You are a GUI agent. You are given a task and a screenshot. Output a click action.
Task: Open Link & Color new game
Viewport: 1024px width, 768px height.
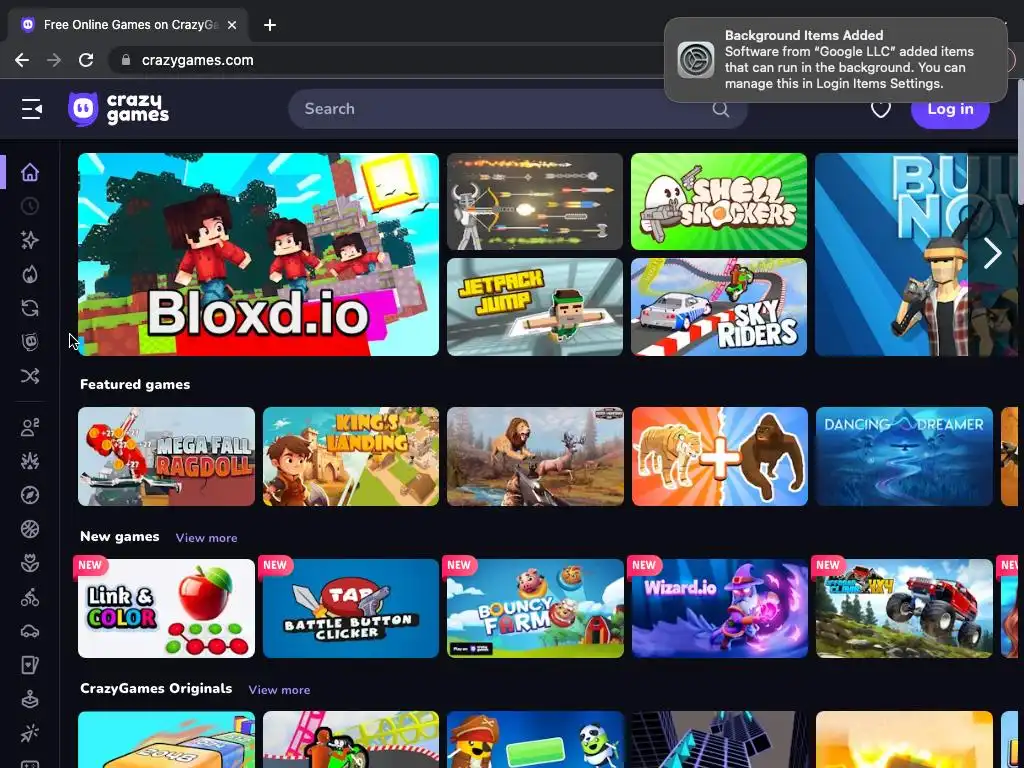click(x=167, y=609)
